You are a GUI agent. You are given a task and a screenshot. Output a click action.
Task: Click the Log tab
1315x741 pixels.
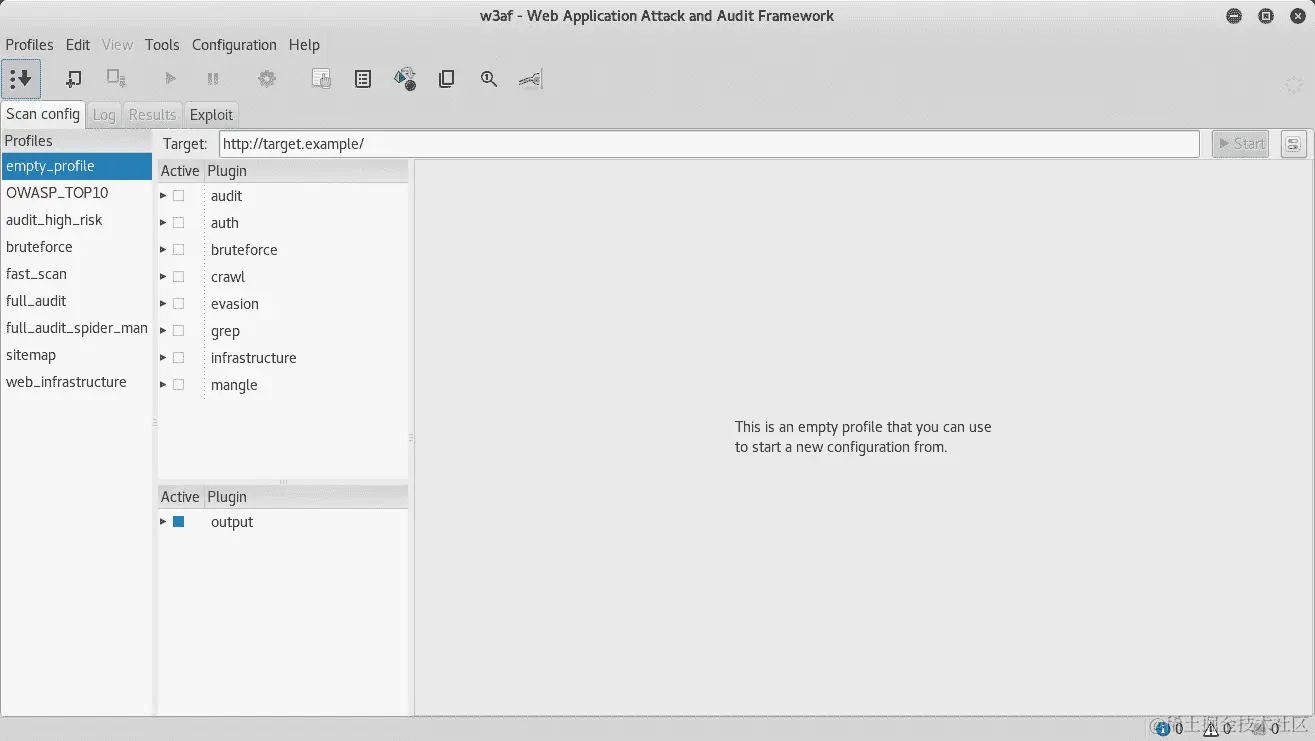click(104, 115)
